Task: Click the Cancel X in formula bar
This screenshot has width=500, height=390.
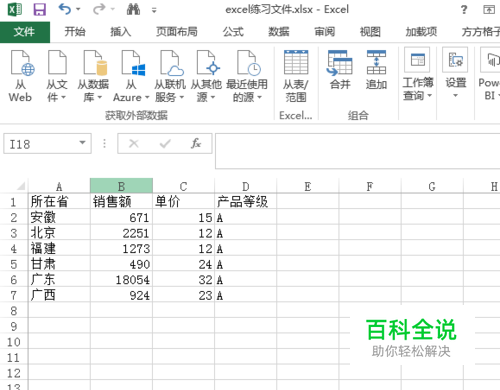Action: (x=134, y=144)
